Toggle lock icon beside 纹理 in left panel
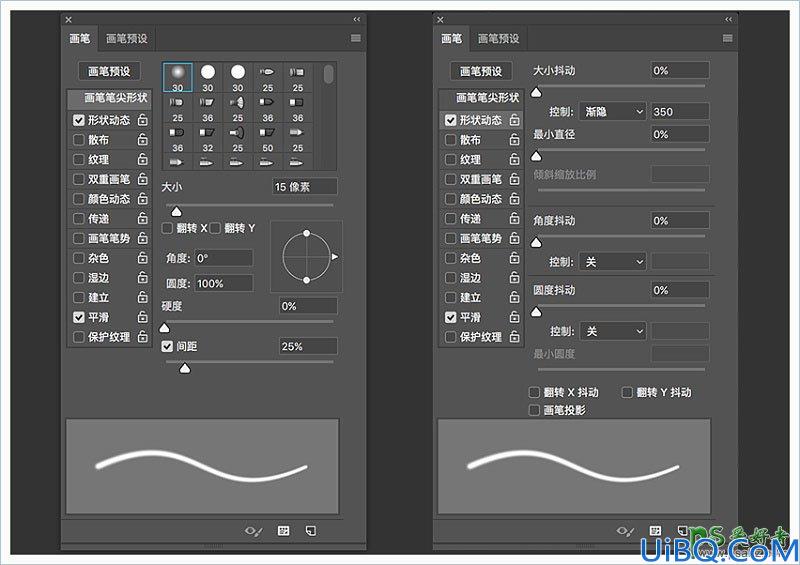 (x=142, y=159)
